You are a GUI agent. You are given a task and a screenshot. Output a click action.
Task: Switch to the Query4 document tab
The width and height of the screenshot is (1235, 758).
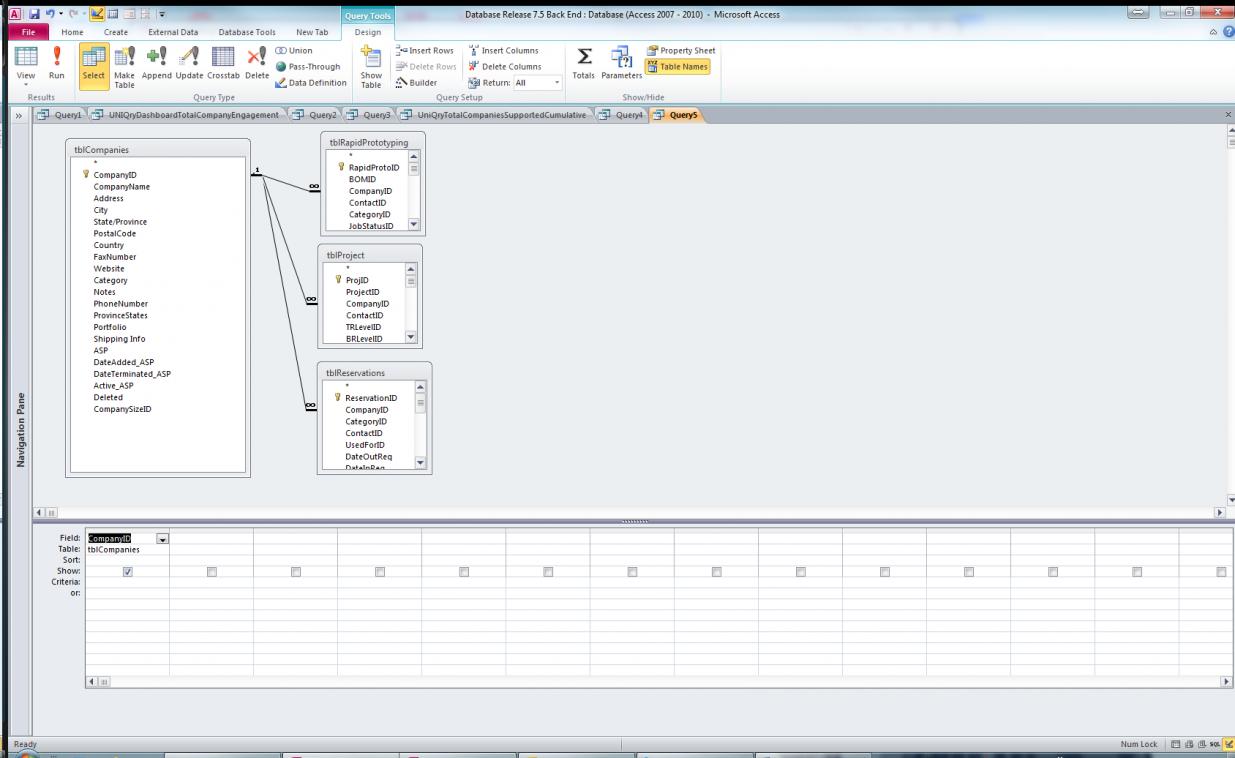click(622, 115)
